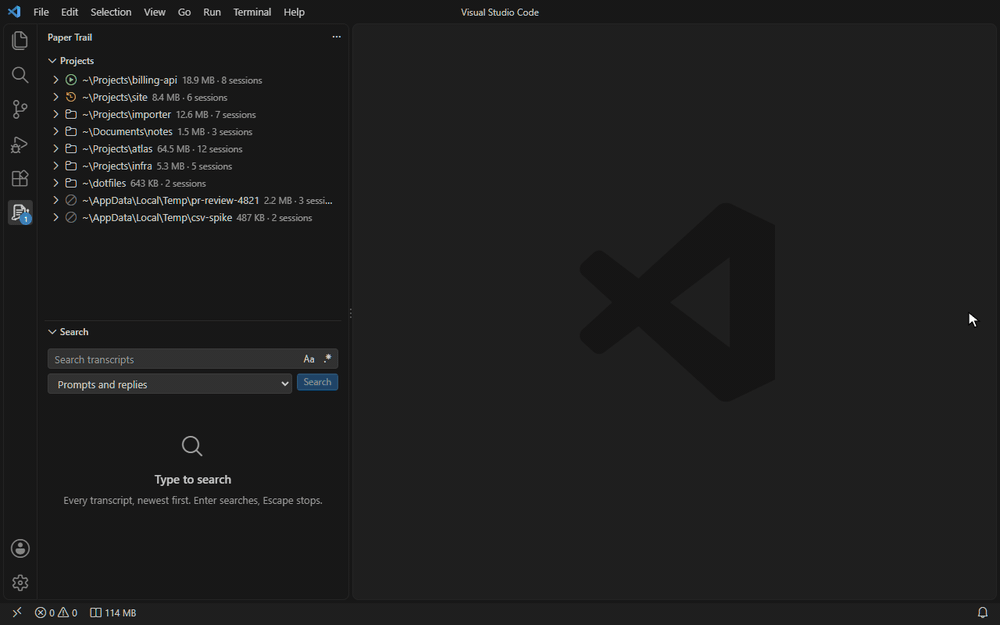Open the Source Control view
The image size is (1000, 625).
point(20,109)
